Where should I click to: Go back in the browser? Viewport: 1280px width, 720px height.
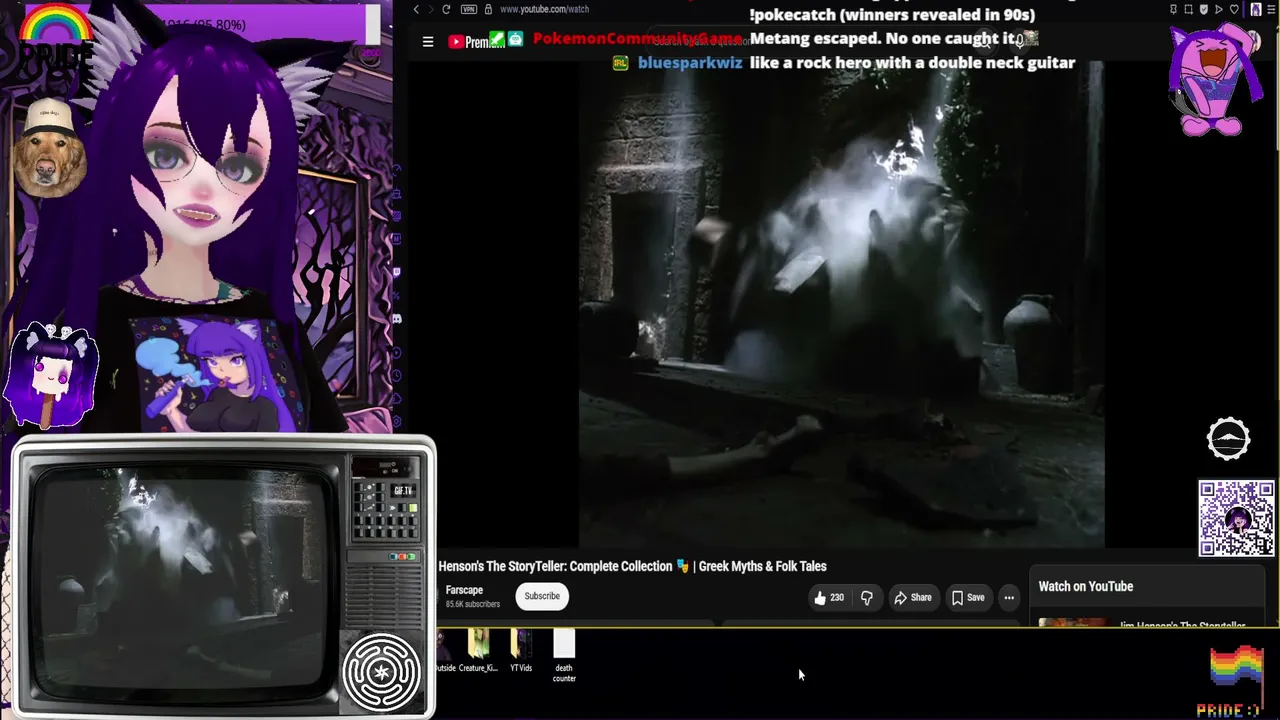click(416, 10)
